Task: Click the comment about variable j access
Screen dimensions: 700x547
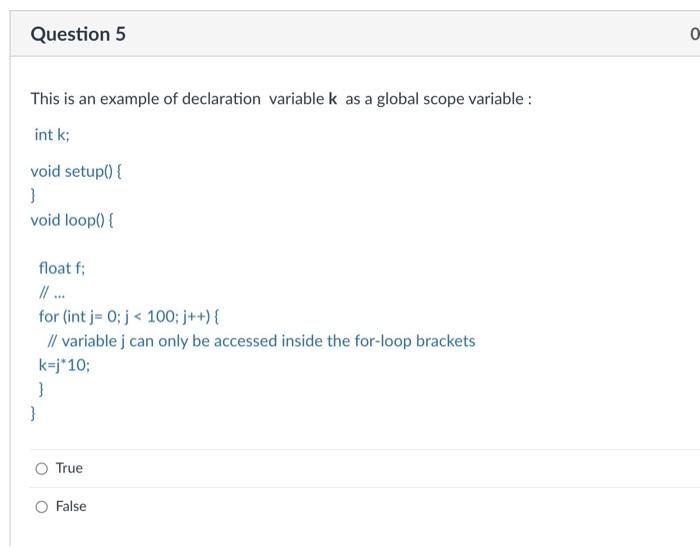Action: click(262, 341)
